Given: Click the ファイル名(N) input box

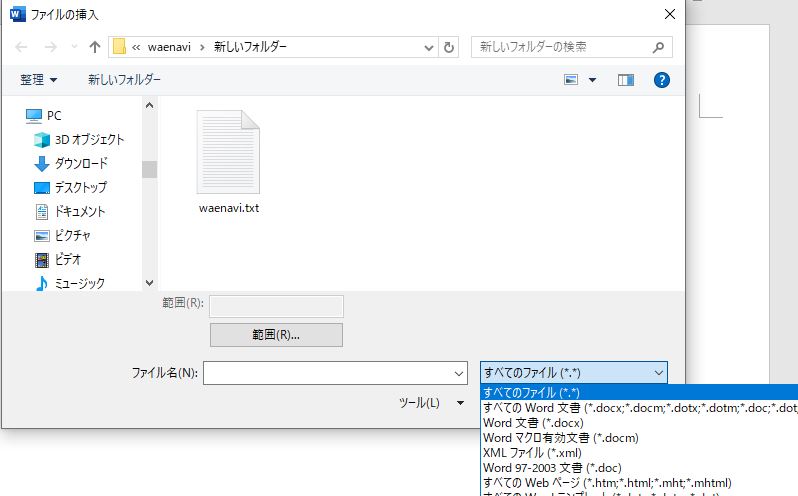Looking at the screenshot, I should point(335,373).
